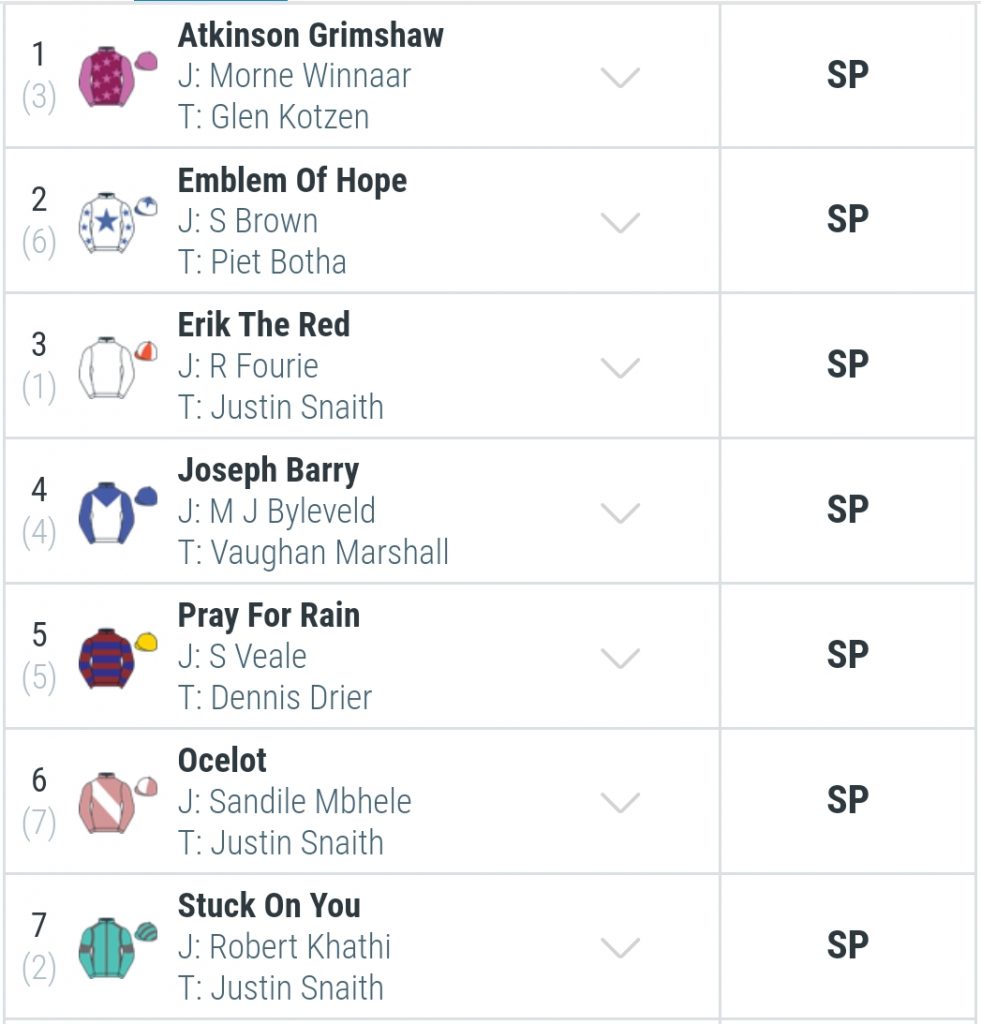The height and width of the screenshot is (1024, 981).
Task: Click Atkinson Grimshaw's magenta star silks icon
Action: click(118, 76)
